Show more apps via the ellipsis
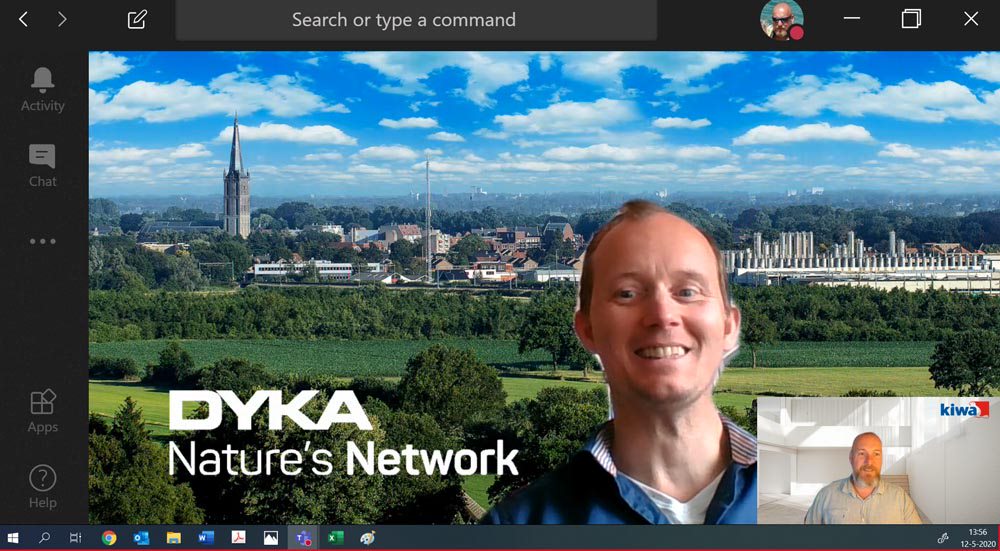The image size is (1000, 551). [43, 241]
